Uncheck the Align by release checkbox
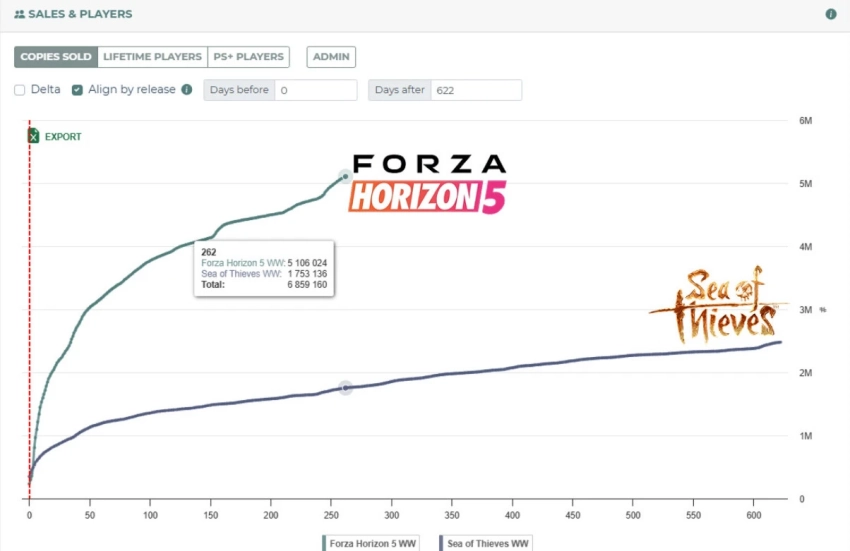This screenshot has height=551, width=850. pos(77,90)
